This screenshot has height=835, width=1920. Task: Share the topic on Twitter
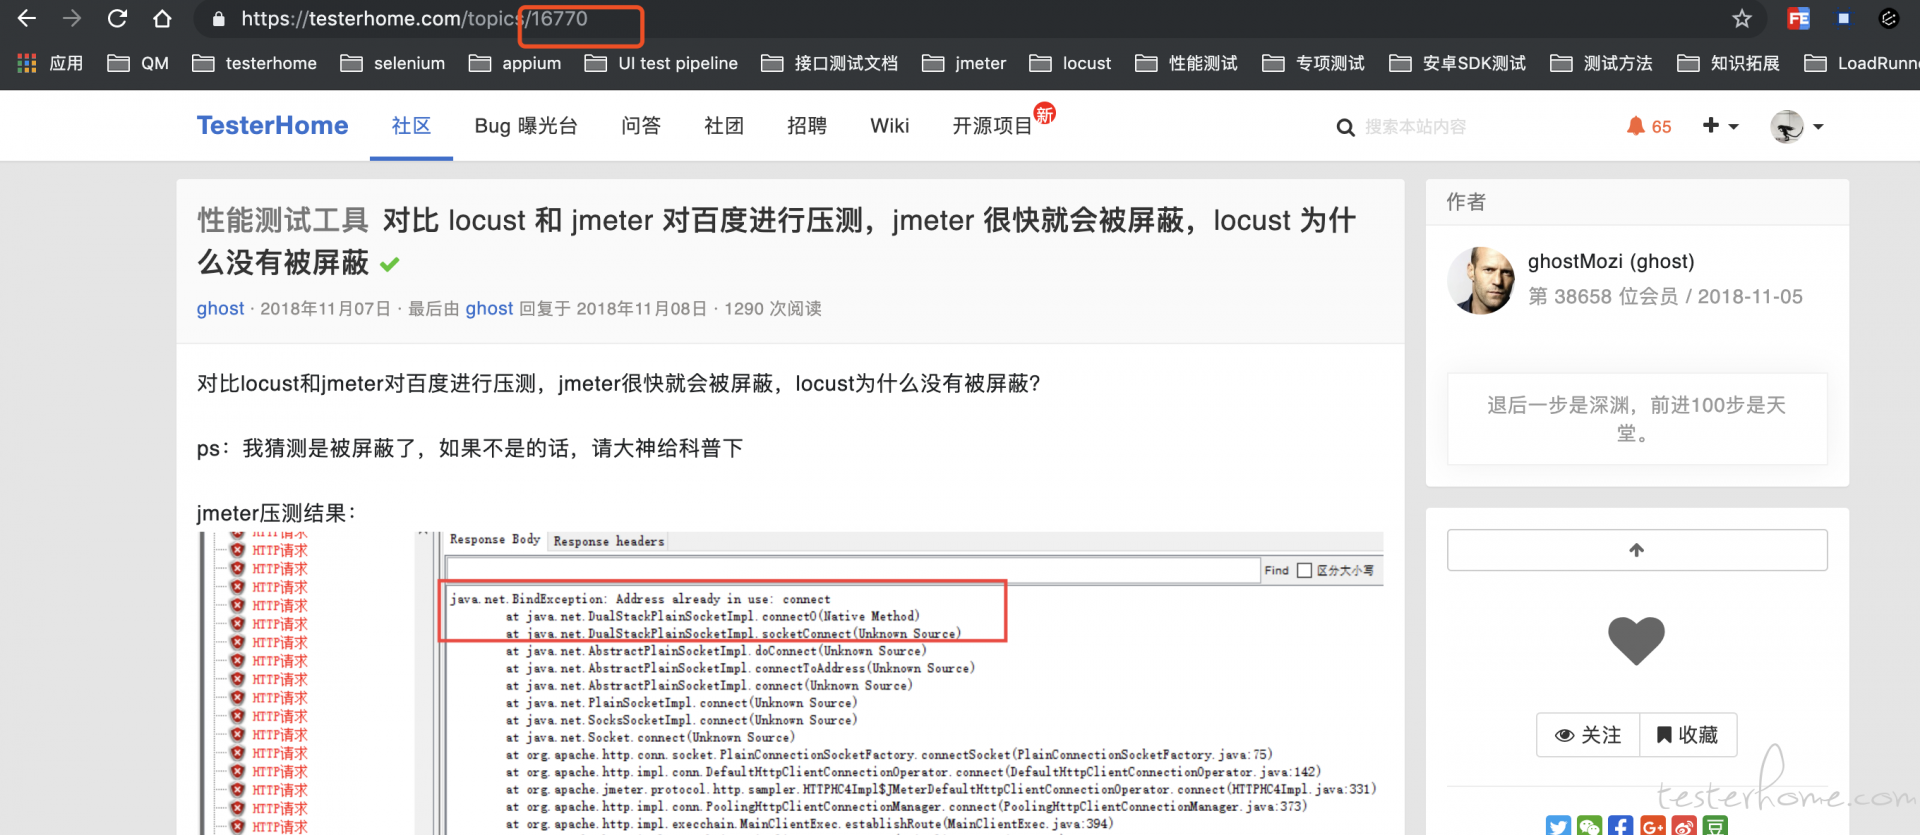tap(1558, 826)
